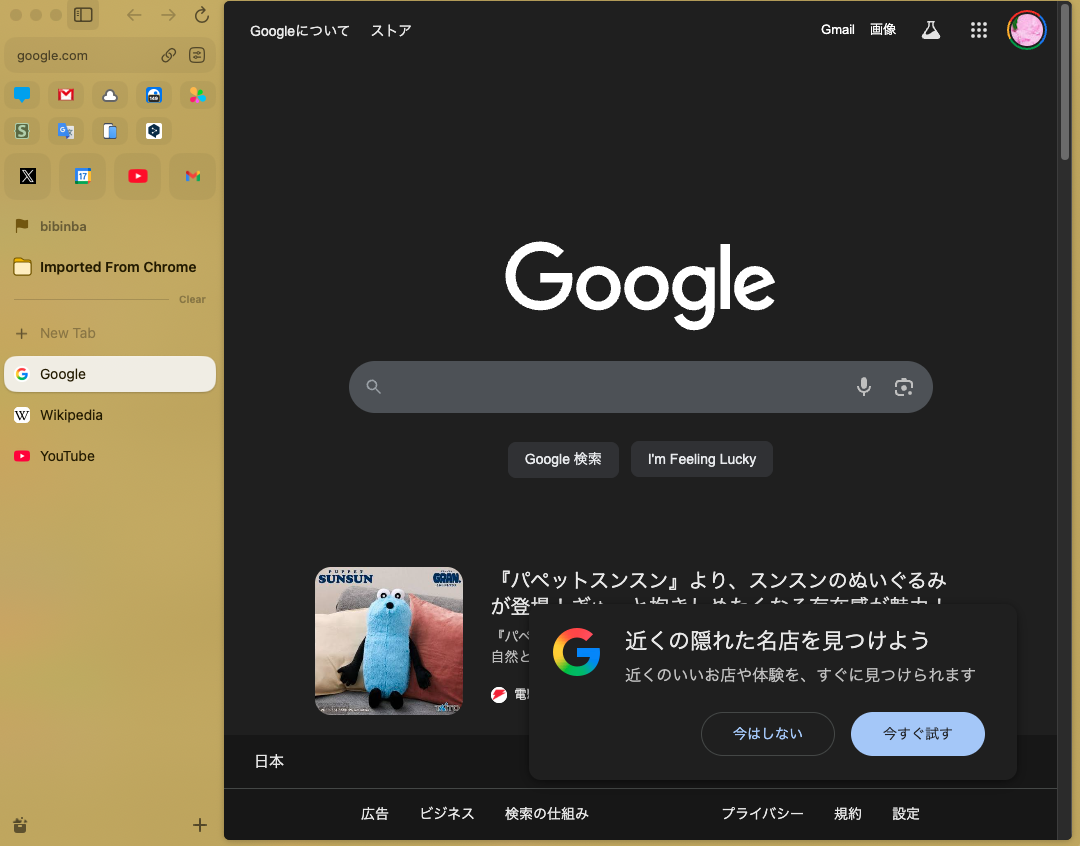Viewport: 1080px width, 846px height.
Task: Open the パペットスンスン article headline
Action: (719, 591)
